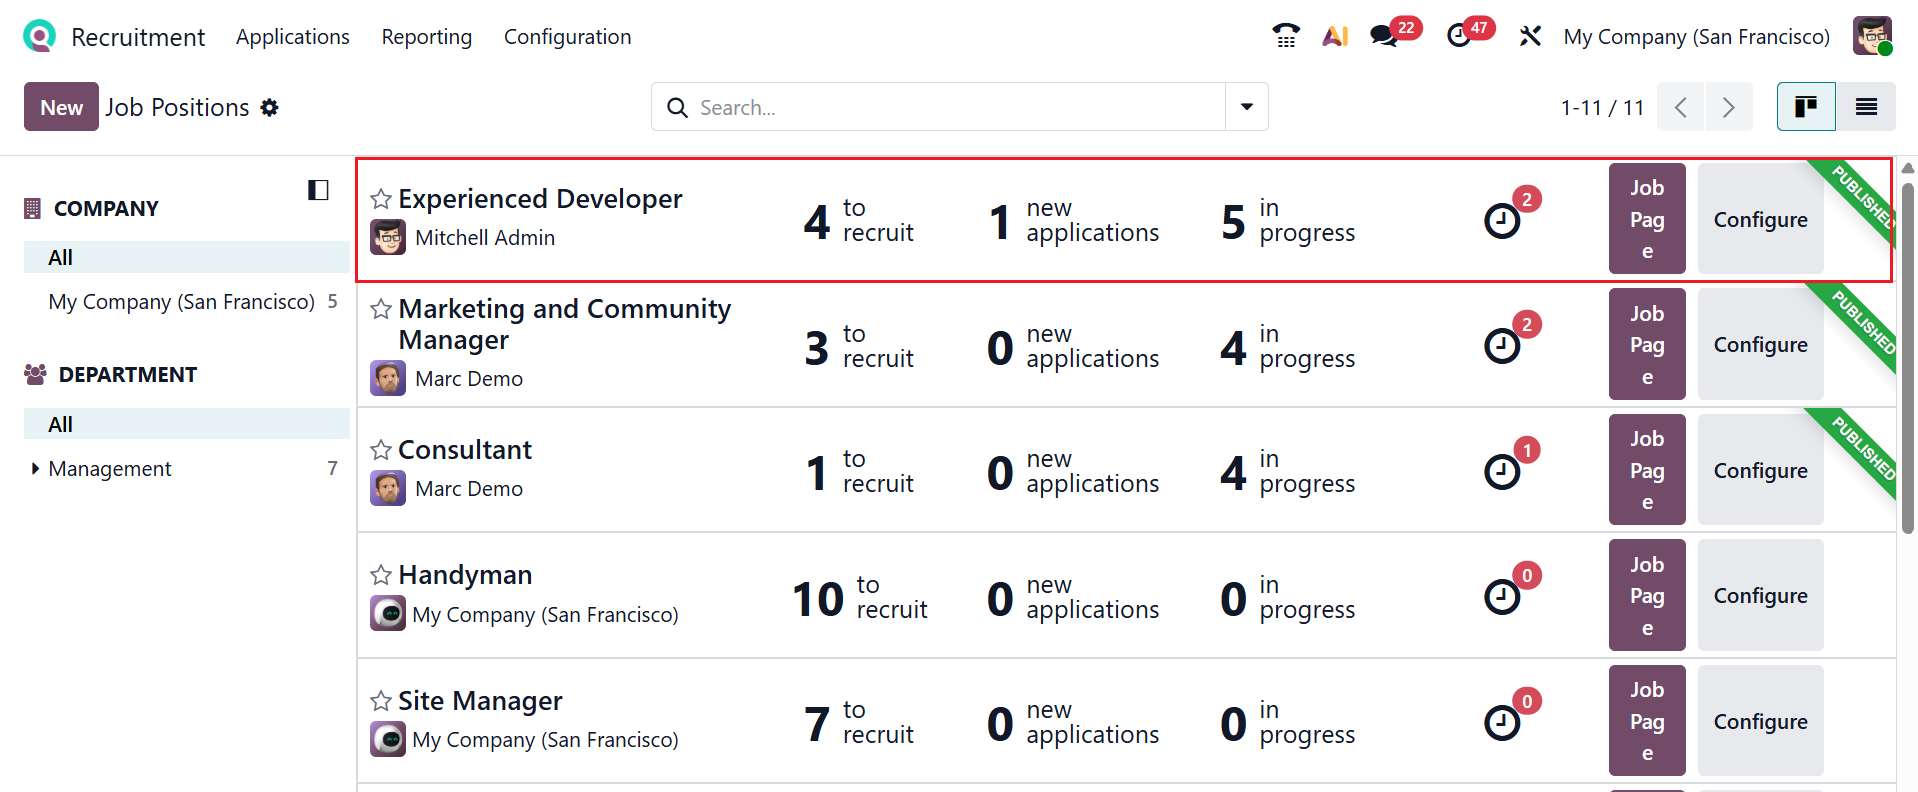Open the Configuration menu
Screen dimensions: 1918x792
[567, 37]
